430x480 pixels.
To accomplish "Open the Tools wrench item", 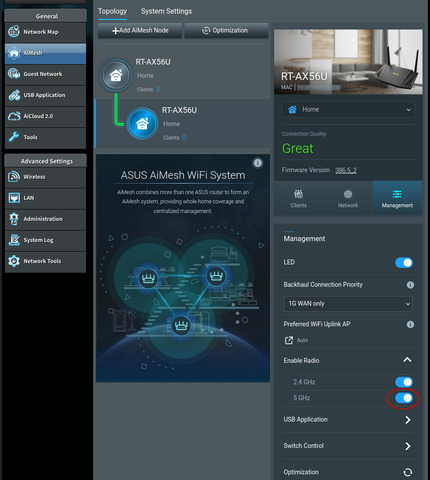I will click(x=45, y=137).
